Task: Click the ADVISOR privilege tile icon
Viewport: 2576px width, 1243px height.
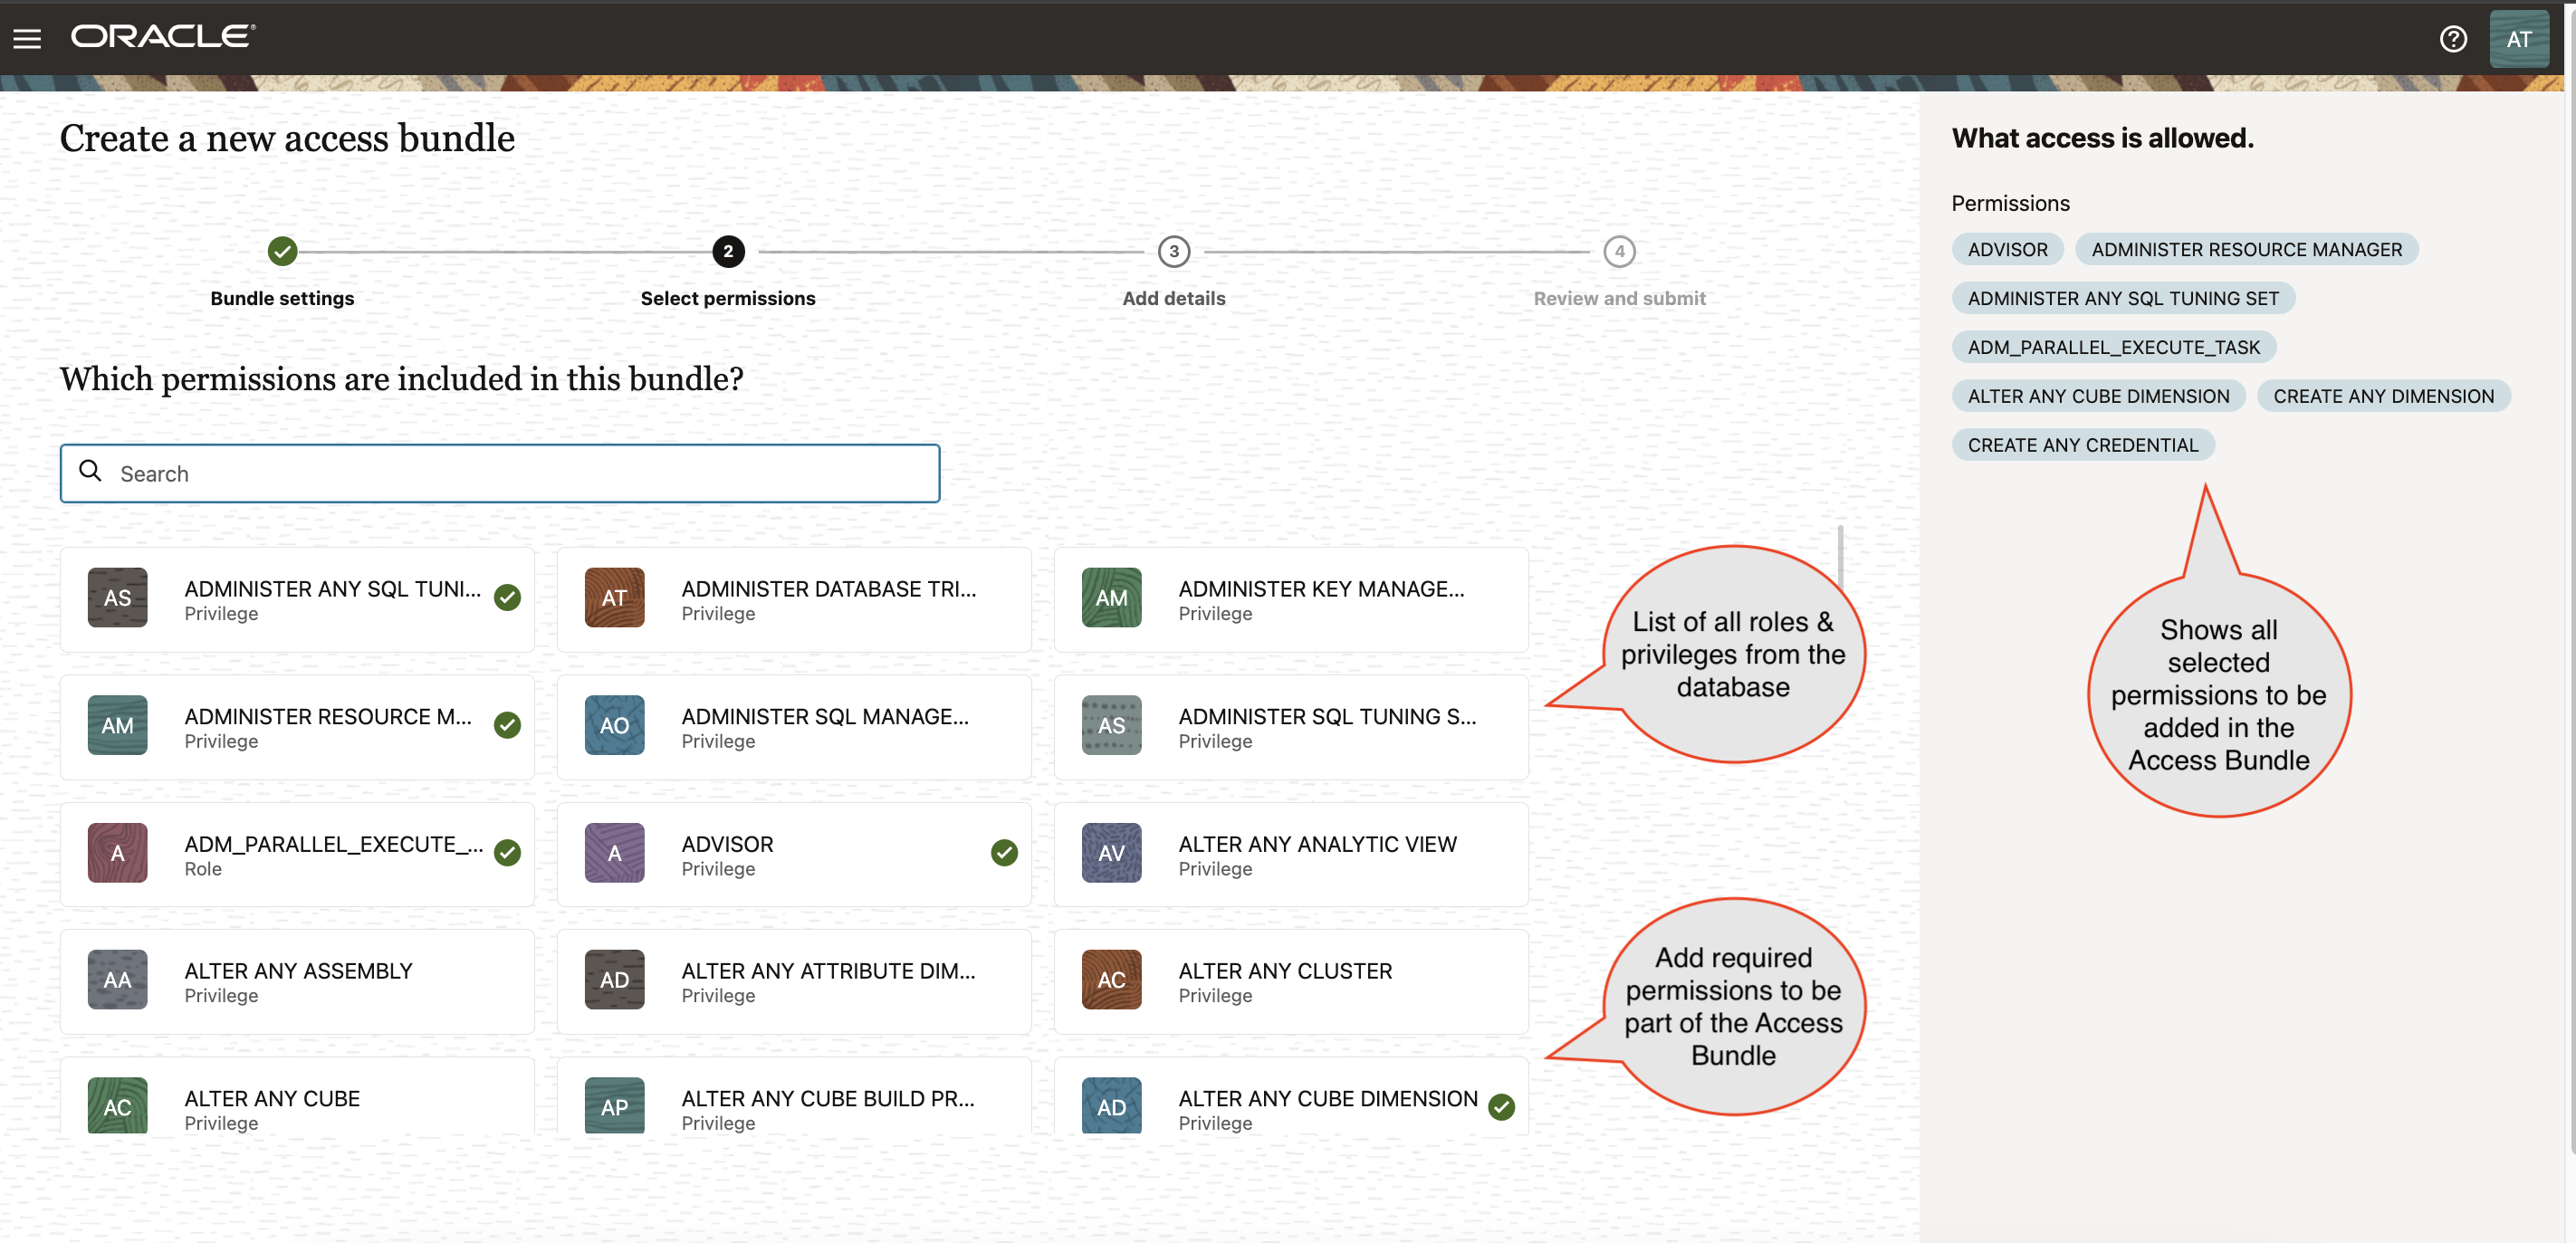Action: pos(613,852)
